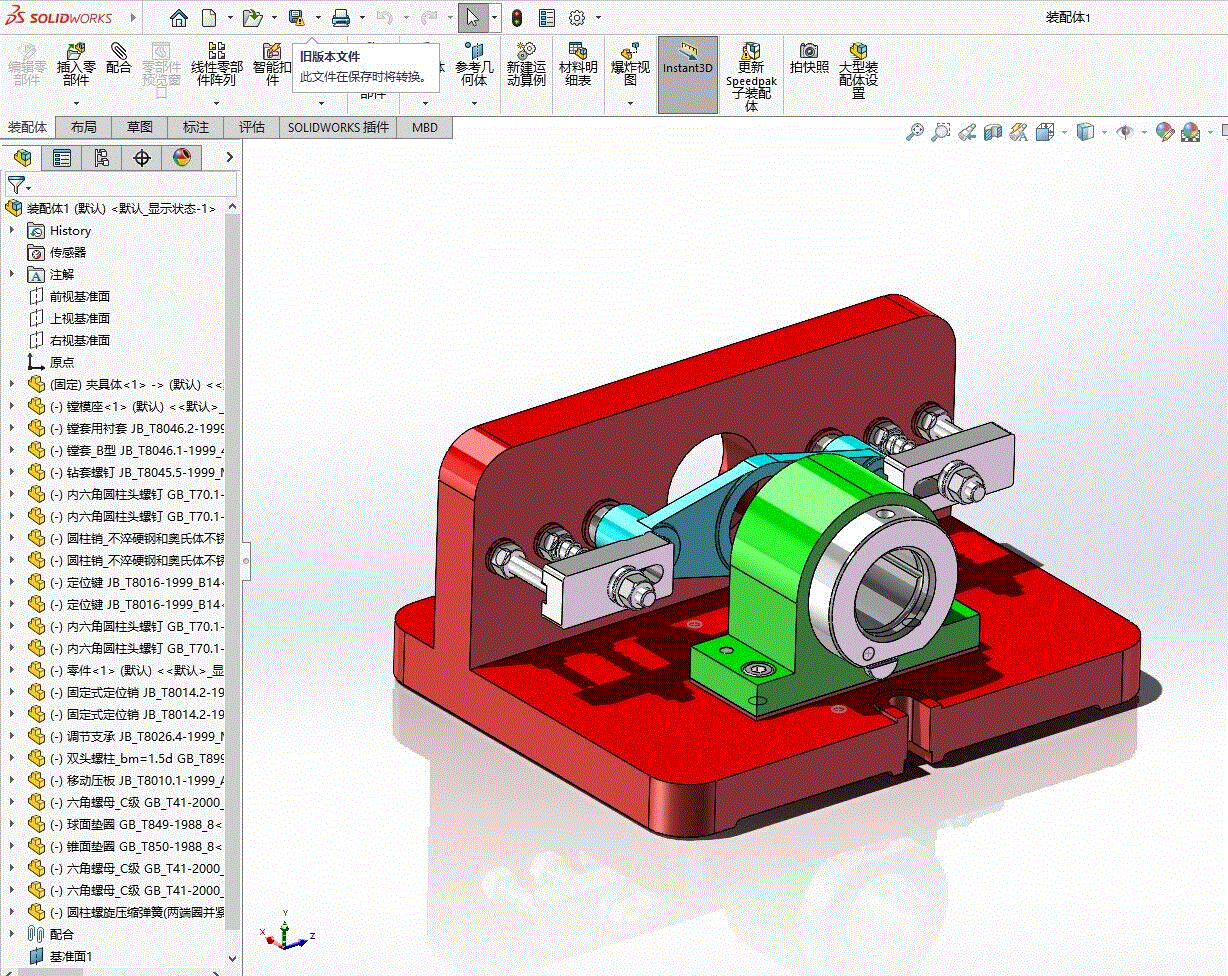Expand View Orientation dropdown arrow
Screen dimensions: 1228x976
coord(1063,132)
